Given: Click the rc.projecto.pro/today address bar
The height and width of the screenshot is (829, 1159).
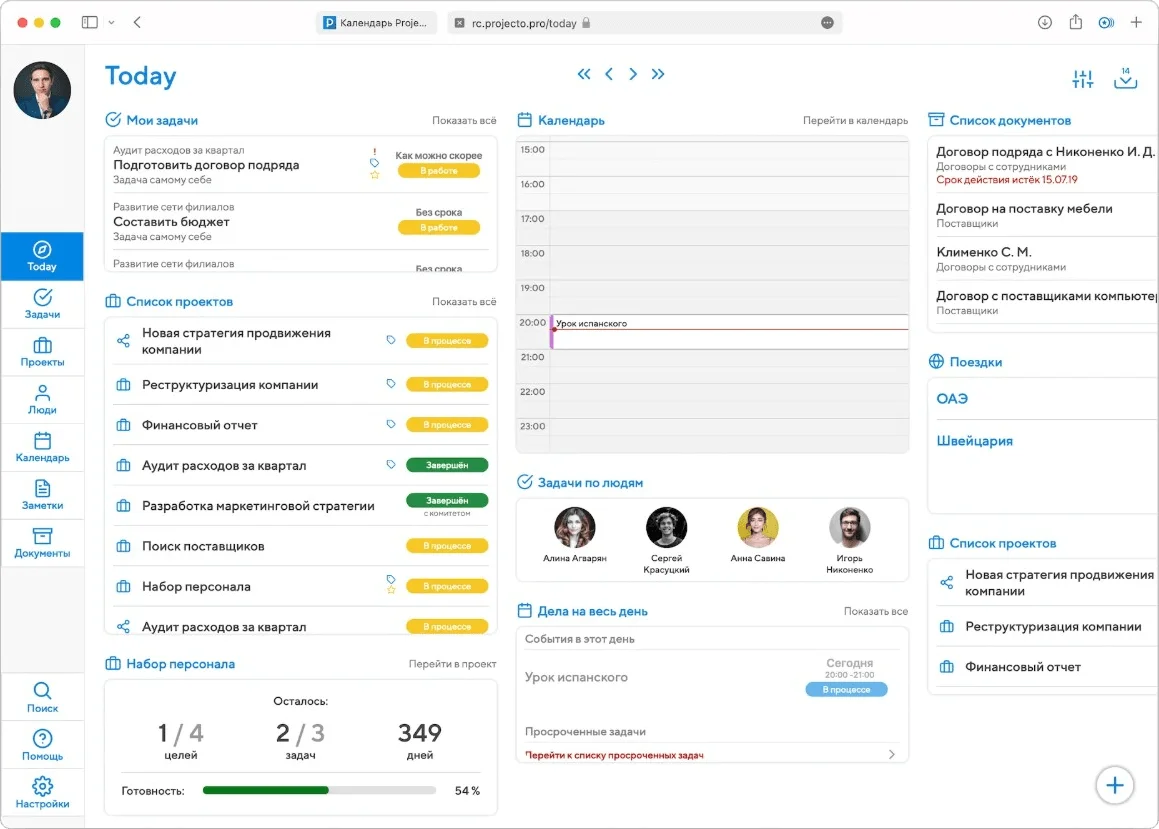Looking at the screenshot, I should pos(645,23).
